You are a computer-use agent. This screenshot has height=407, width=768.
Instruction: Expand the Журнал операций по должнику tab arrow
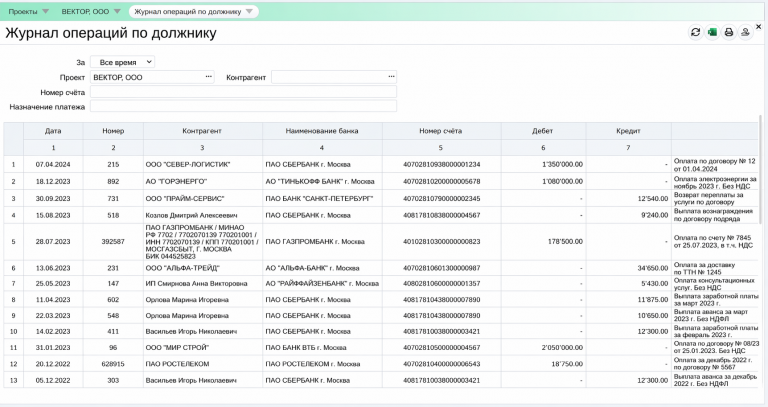(x=249, y=11)
